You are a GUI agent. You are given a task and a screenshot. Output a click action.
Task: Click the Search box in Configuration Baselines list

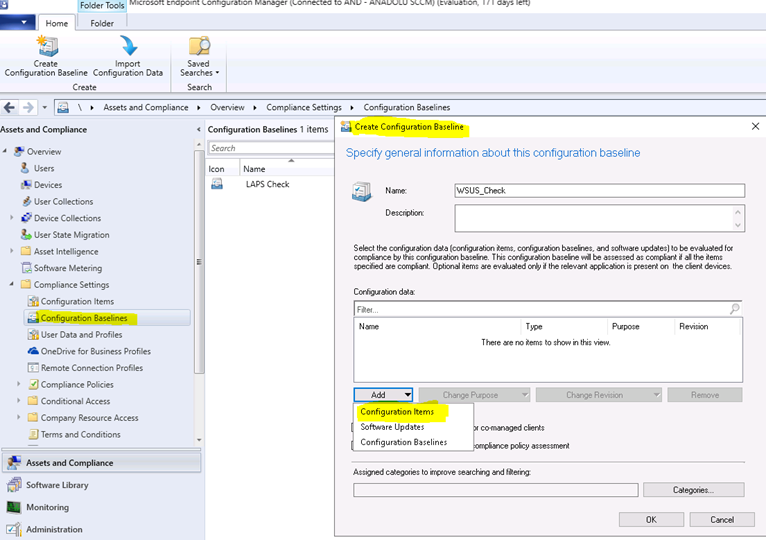pyautogui.click(x=271, y=148)
